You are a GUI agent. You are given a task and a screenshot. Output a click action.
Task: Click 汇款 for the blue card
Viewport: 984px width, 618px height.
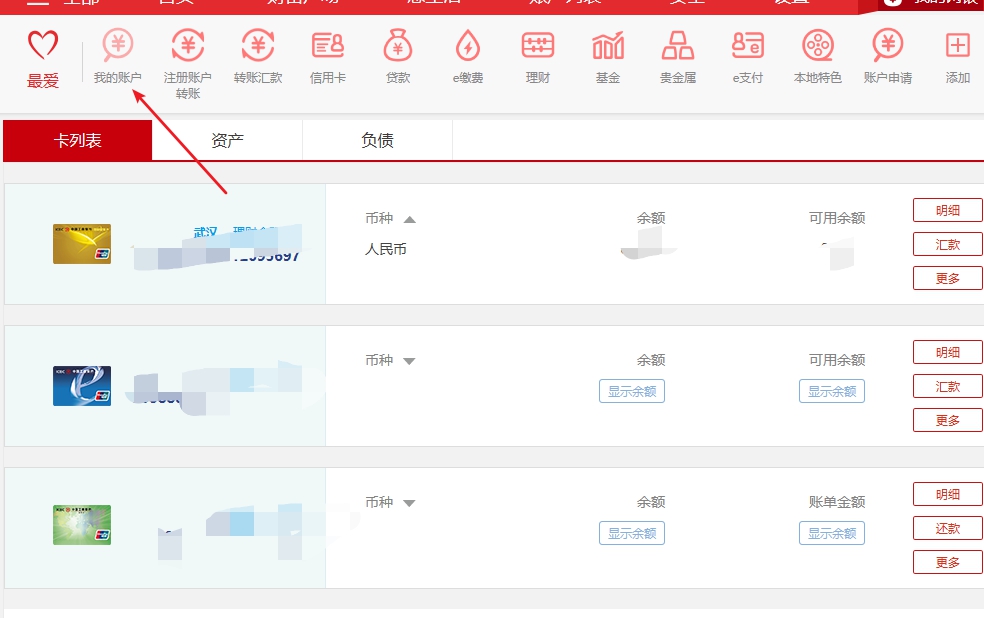948,386
